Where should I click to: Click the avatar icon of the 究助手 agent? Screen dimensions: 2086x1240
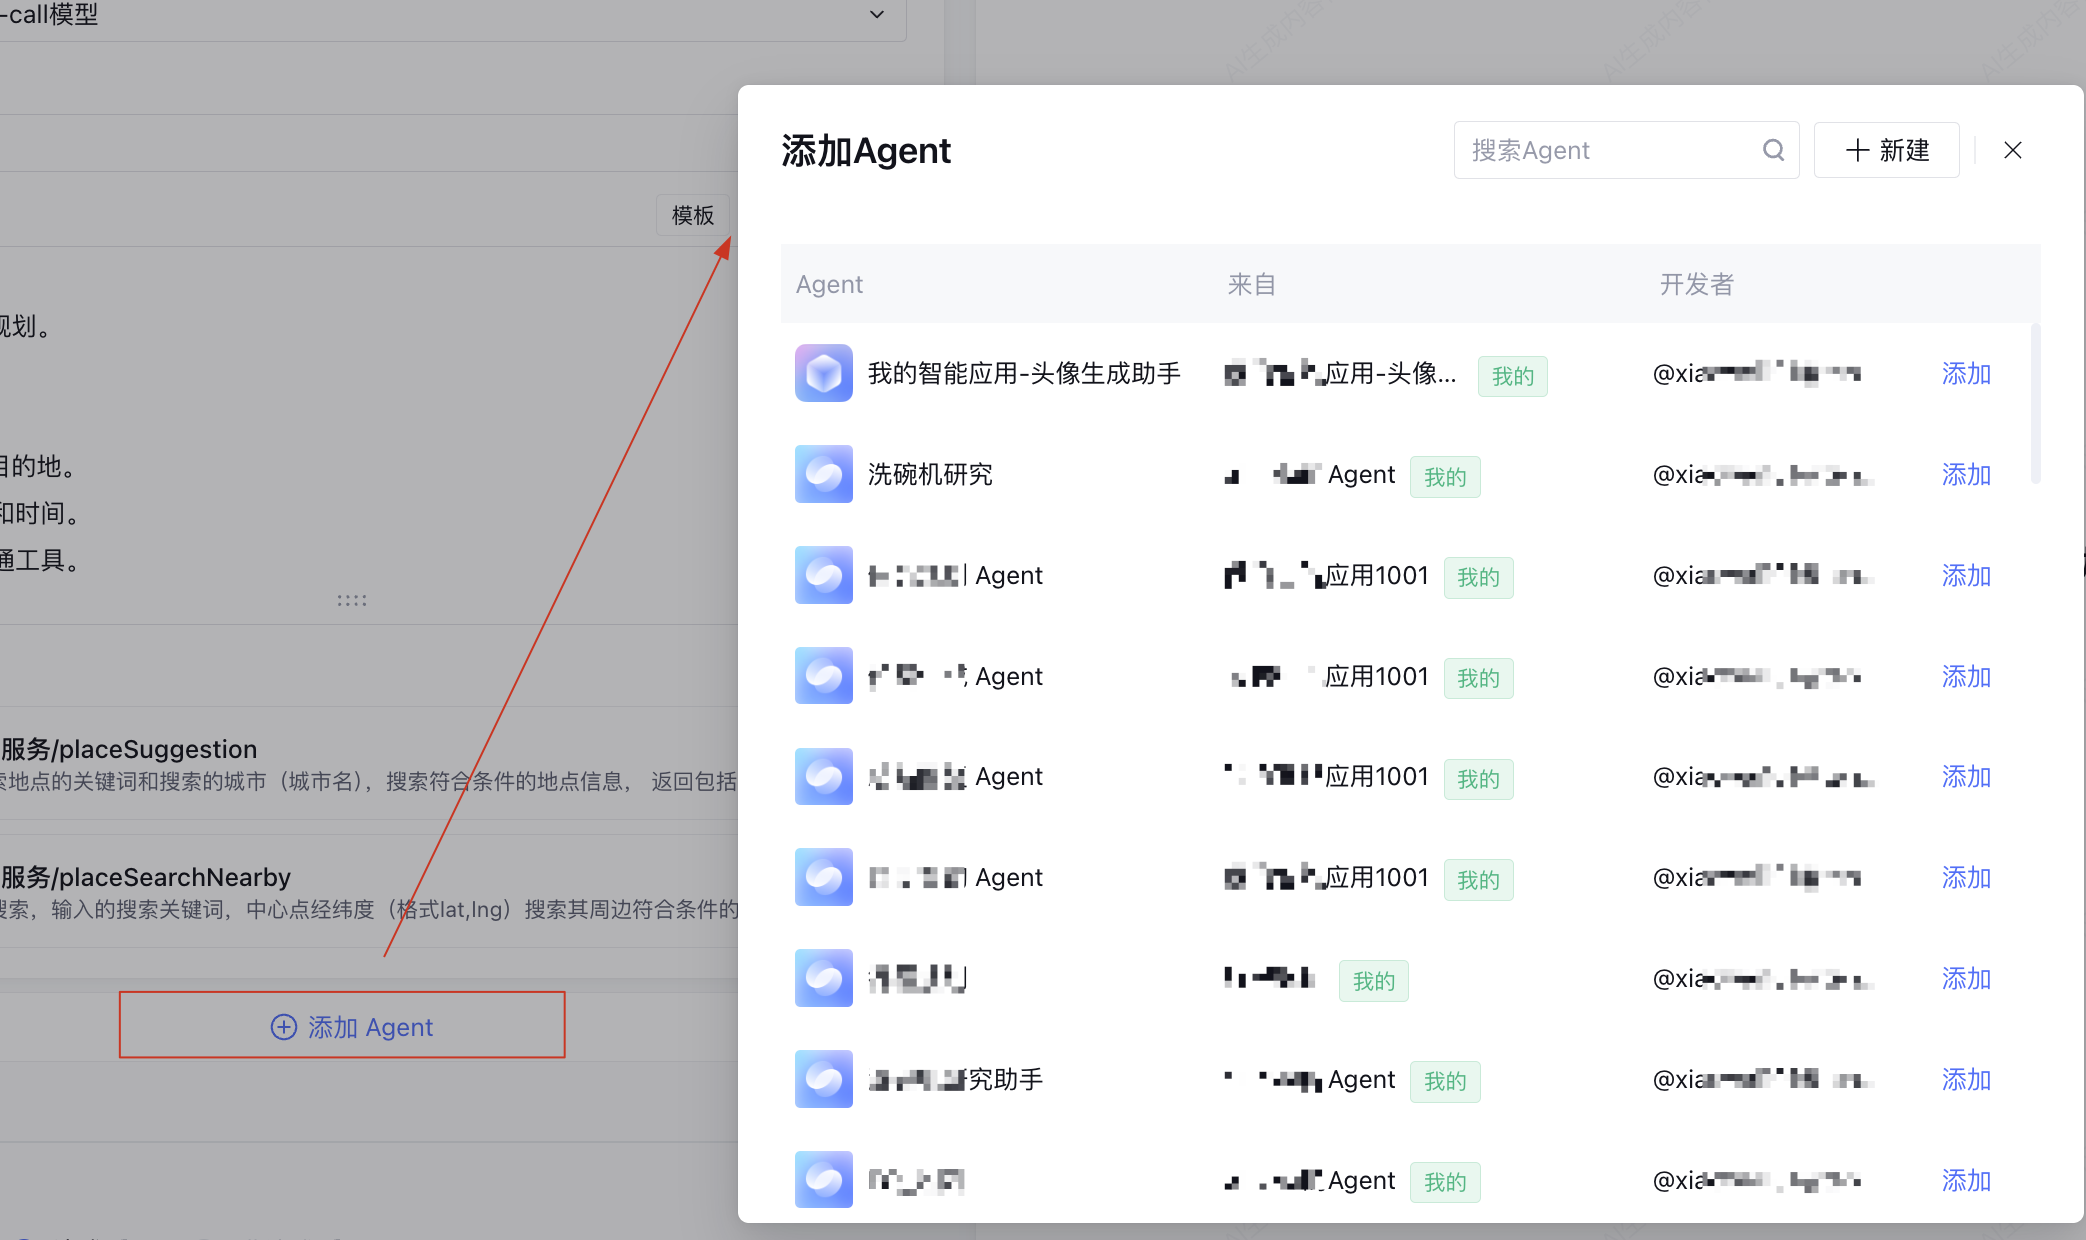point(824,1079)
